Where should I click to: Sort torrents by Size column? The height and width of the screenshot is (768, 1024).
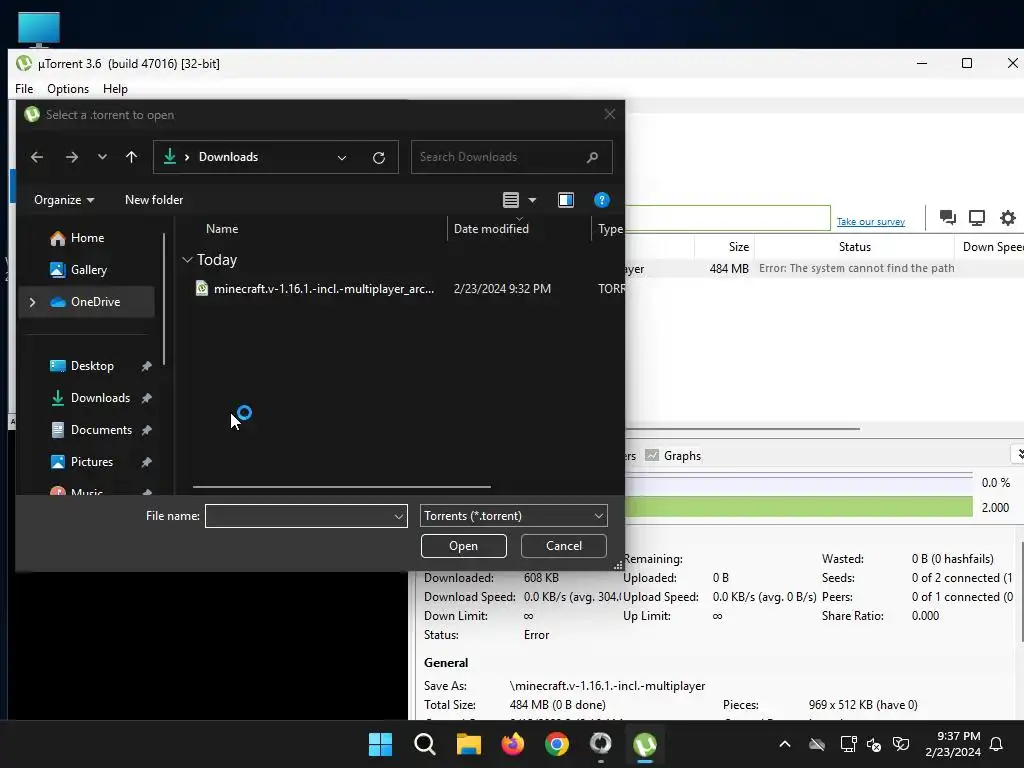pos(725,247)
